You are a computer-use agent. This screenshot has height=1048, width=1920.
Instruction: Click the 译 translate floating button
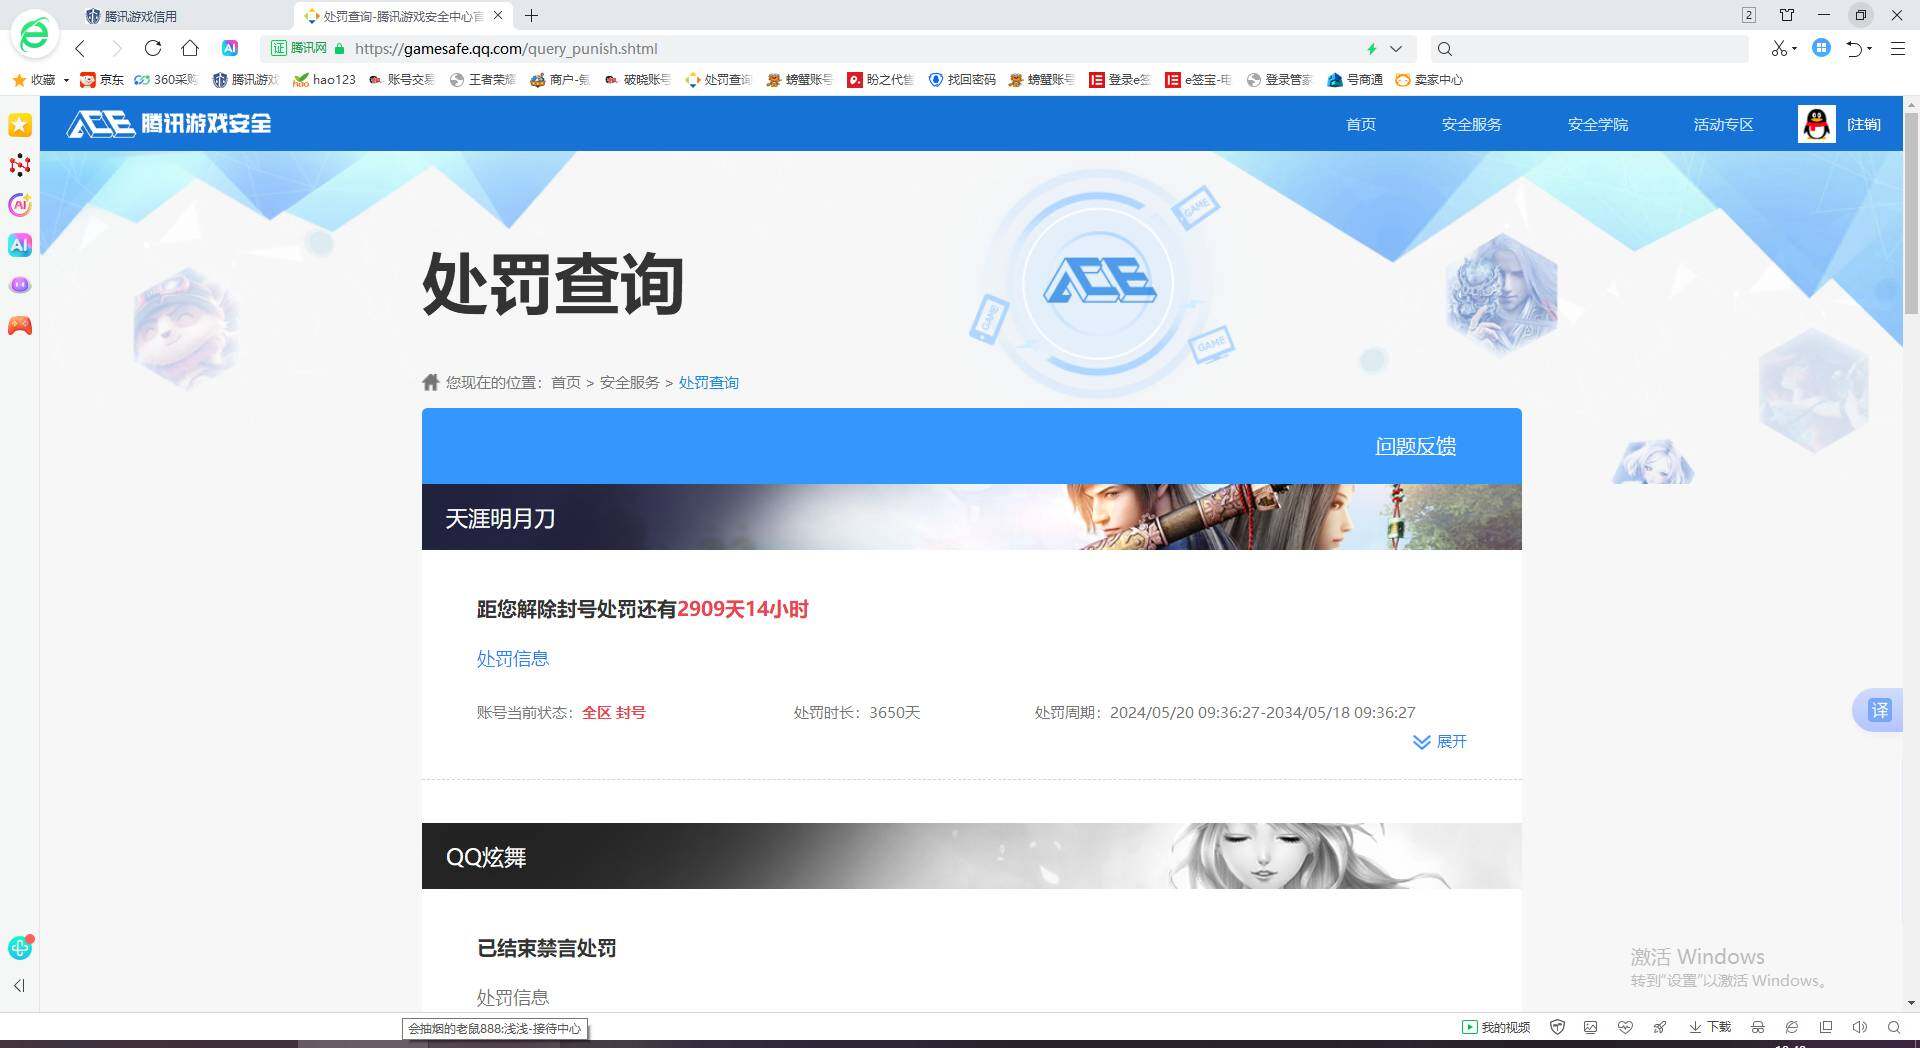point(1879,710)
